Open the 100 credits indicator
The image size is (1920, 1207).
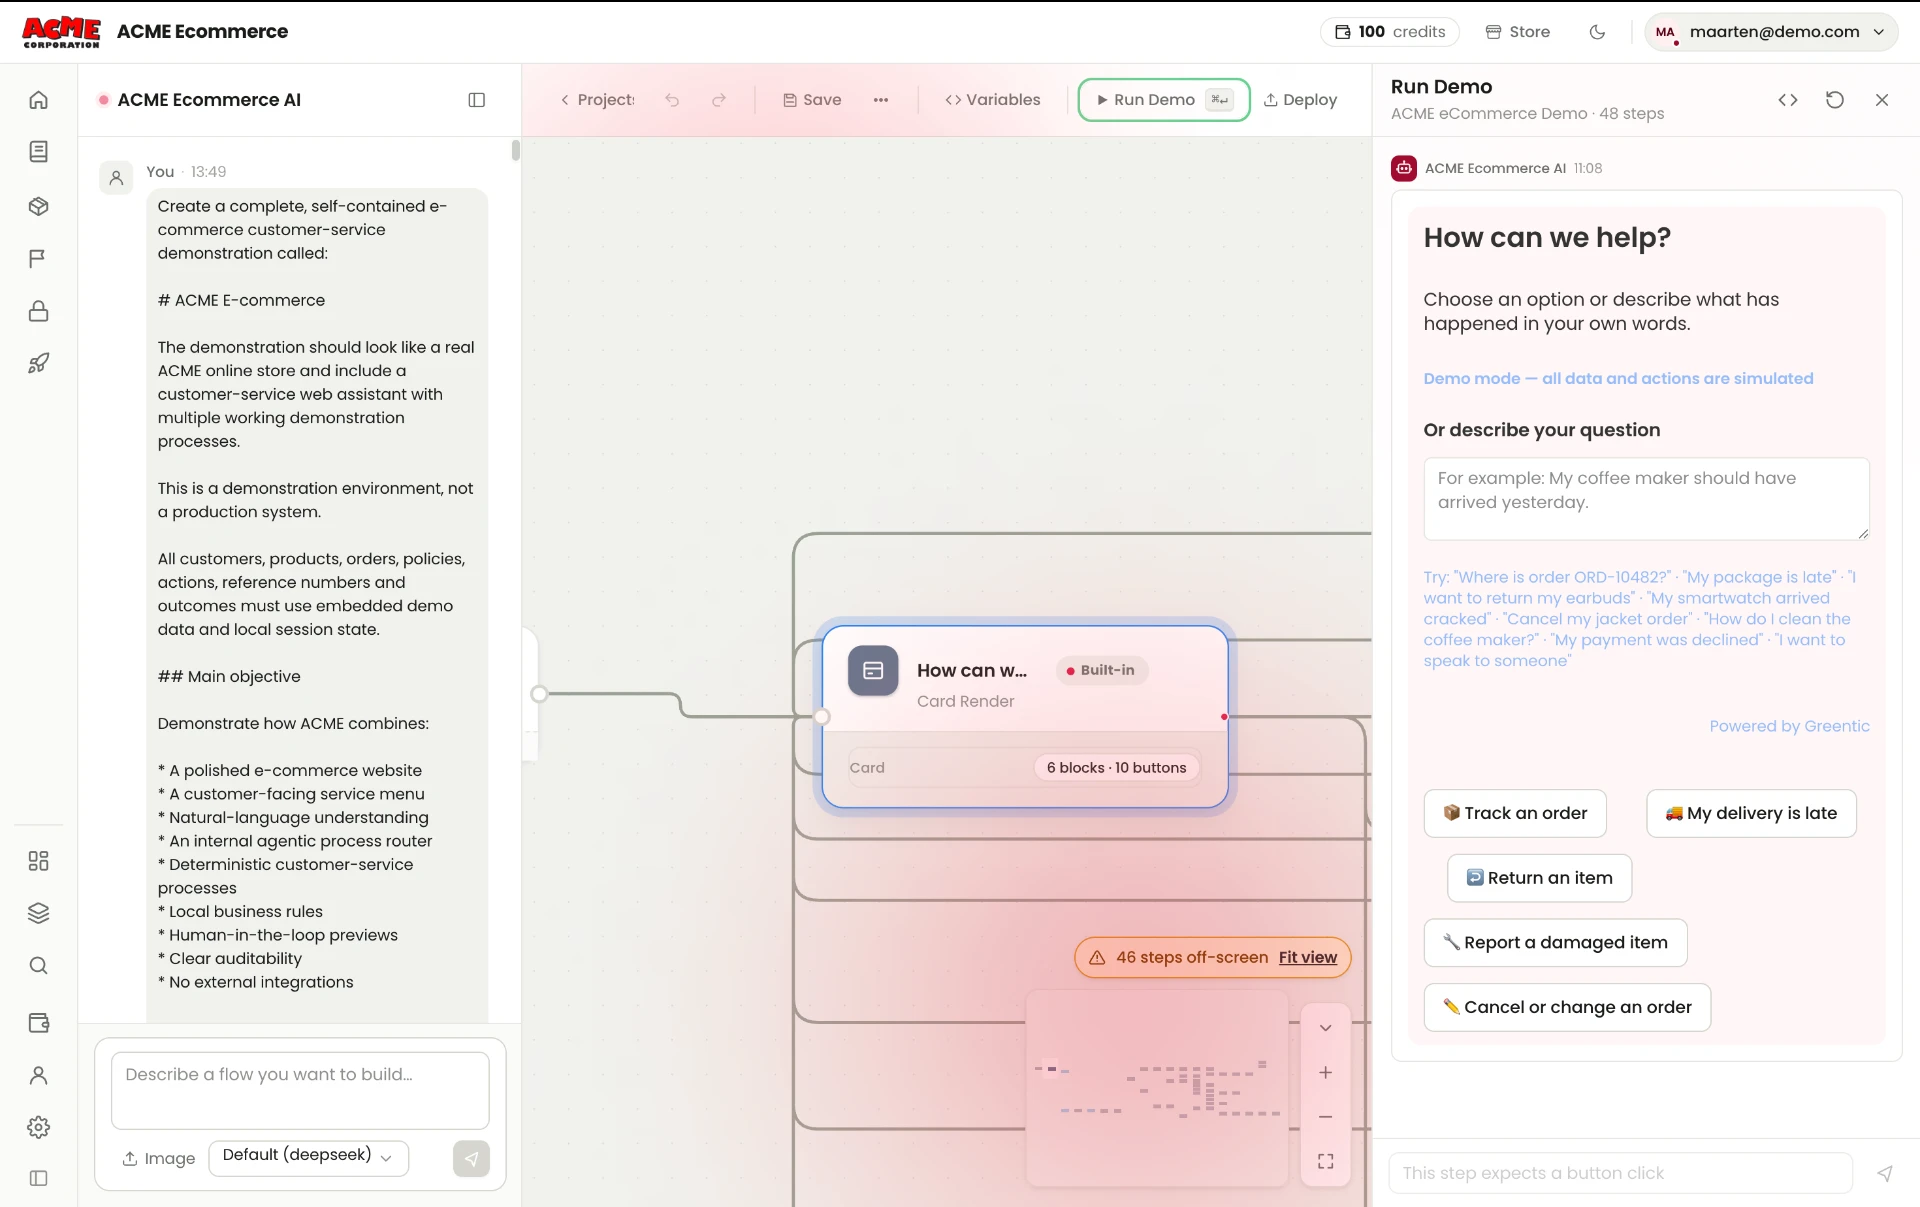1390,32
